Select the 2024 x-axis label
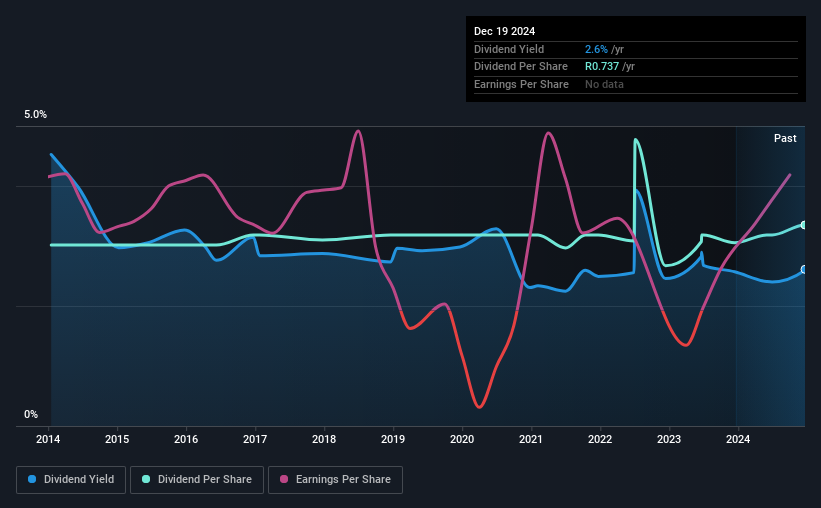Viewport: 821px width, 508px height. pyautogui.click(x=738, y=439)
